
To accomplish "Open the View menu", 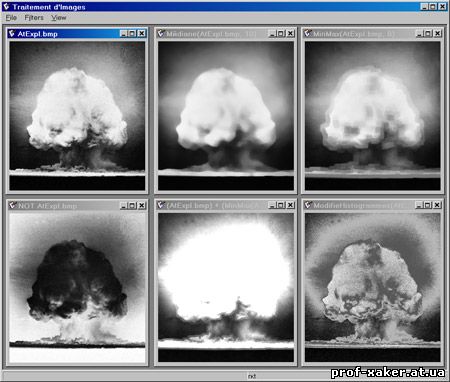I will (59, 18).
